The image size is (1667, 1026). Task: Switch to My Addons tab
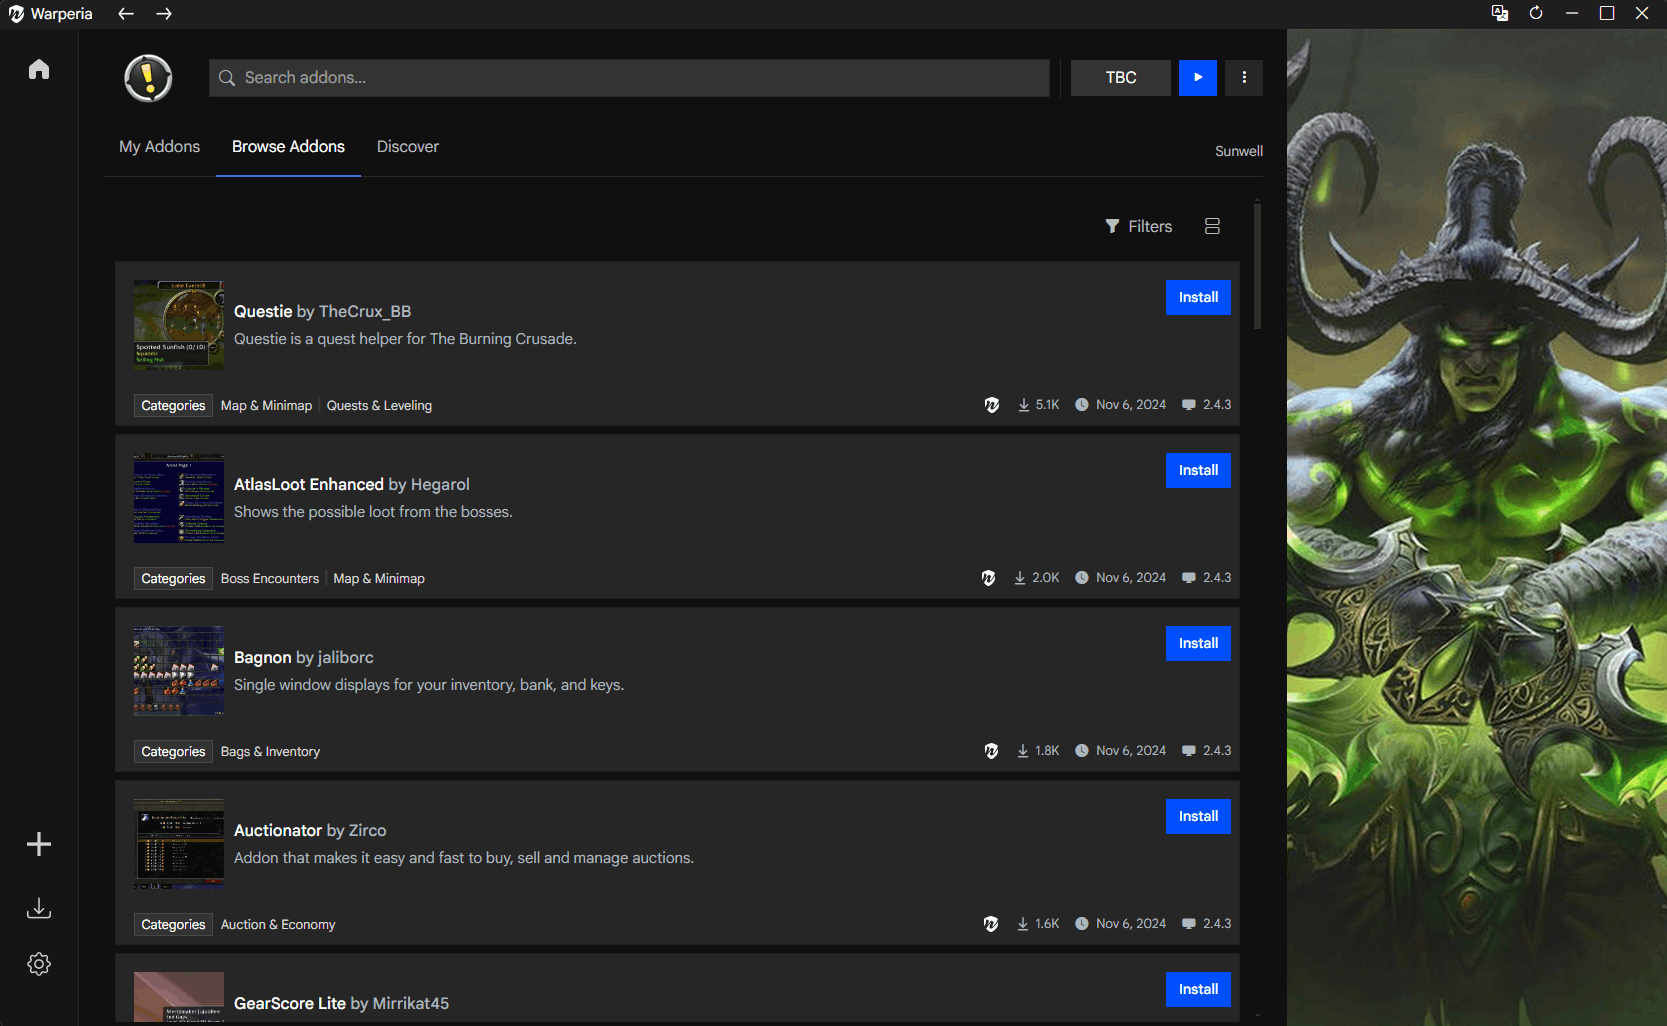coord(160,147)
